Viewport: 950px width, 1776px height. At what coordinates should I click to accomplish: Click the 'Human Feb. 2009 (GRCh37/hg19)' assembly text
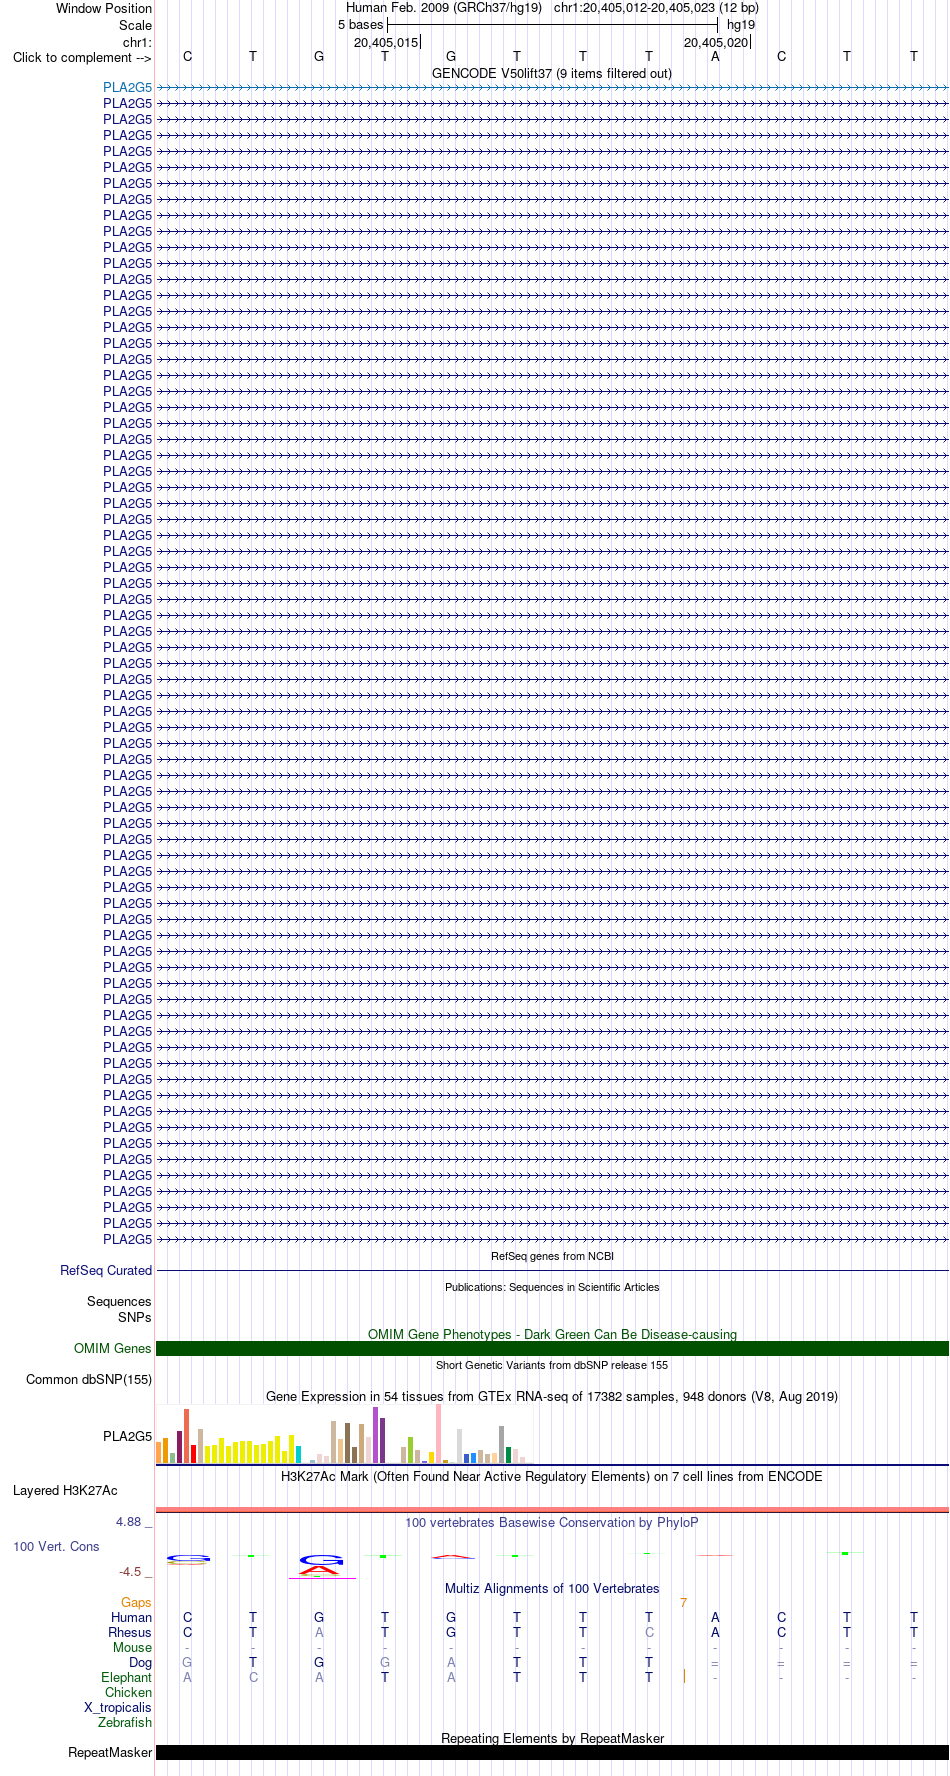[x=444, y=8]
